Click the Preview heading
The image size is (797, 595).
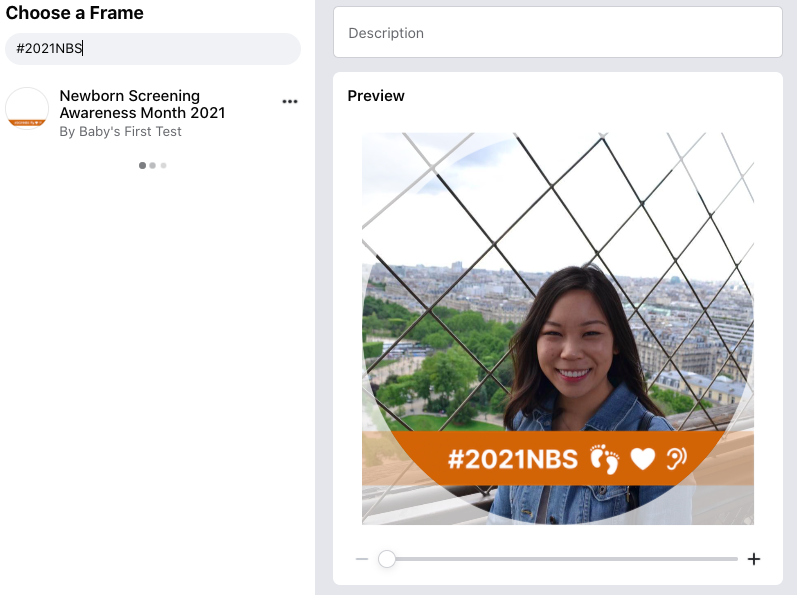click(376, 96)
